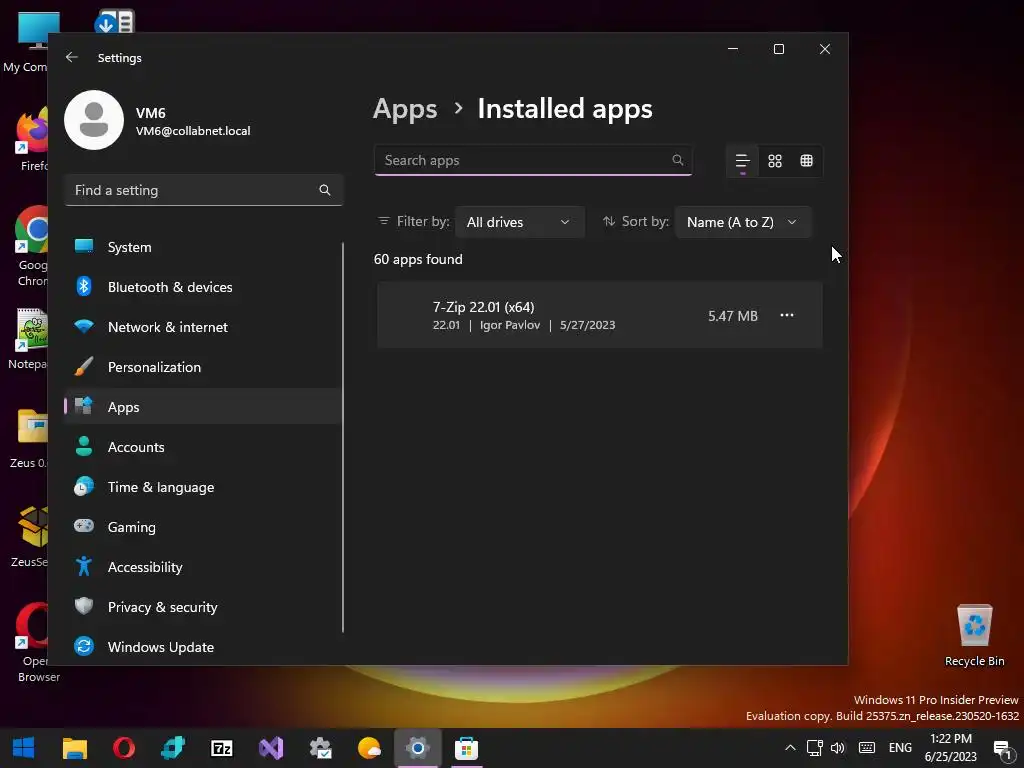The image size is (1024, 768).
Task: Click the 60 apps found text
Action: coord(418,259)
